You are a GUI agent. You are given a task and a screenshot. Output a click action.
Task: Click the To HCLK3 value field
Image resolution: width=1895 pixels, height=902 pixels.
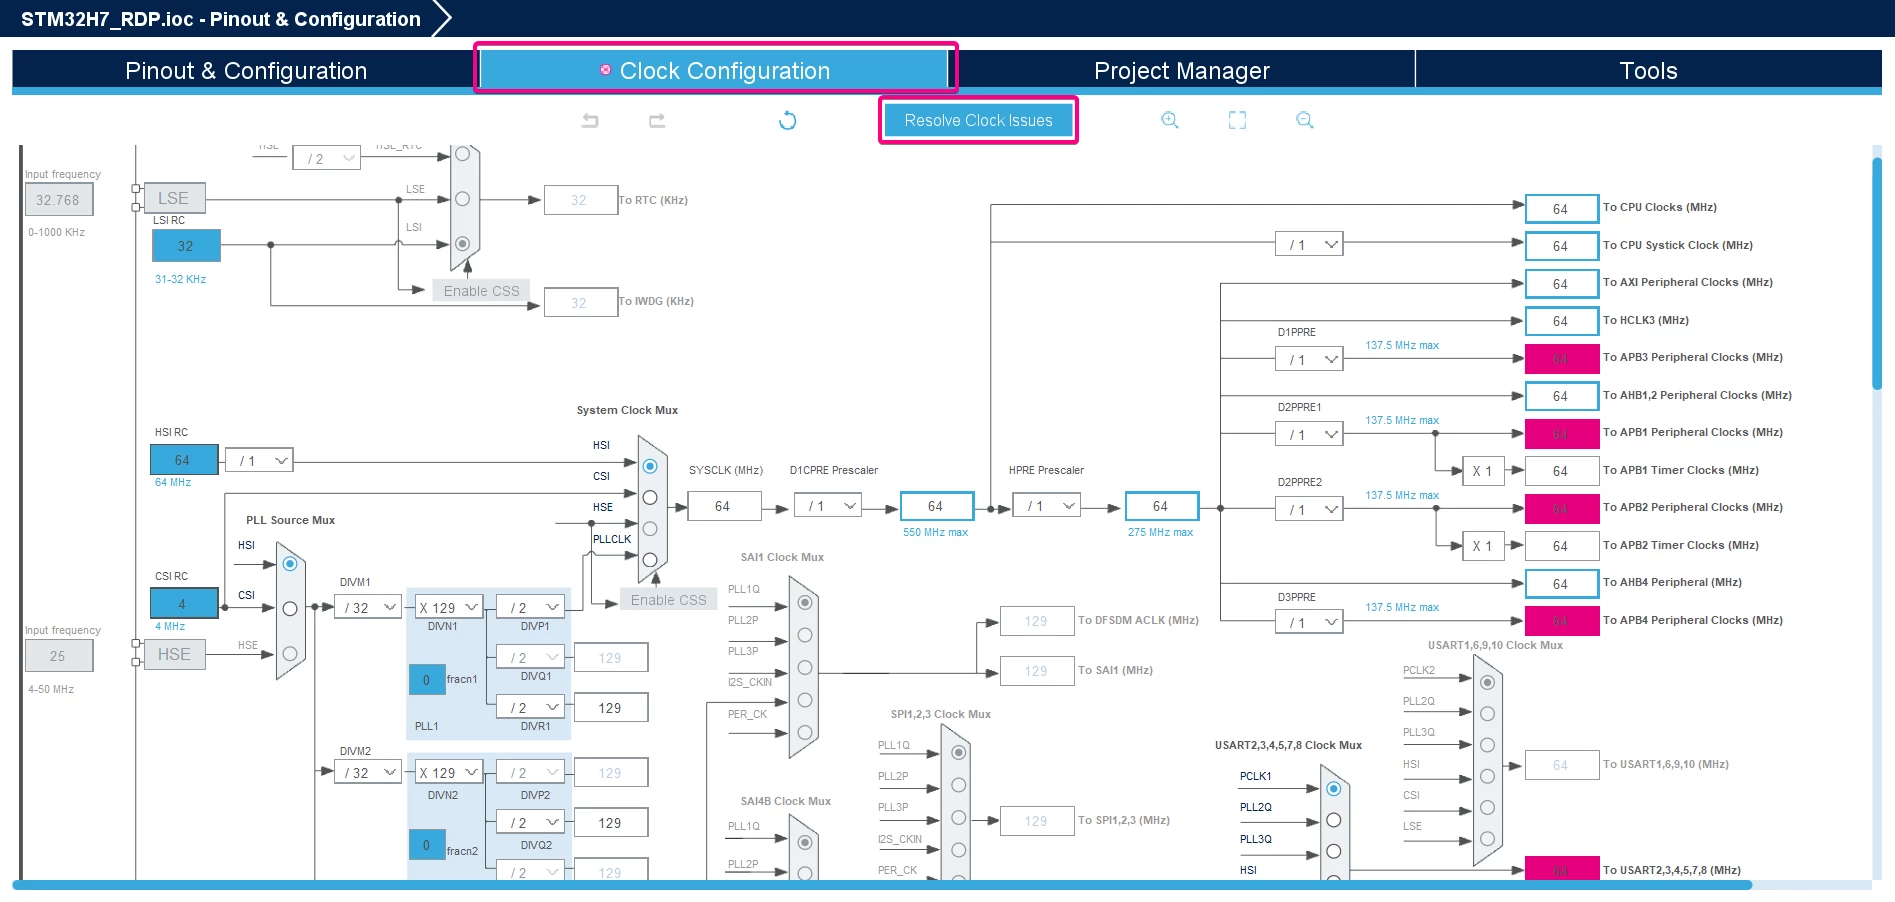1561,321
